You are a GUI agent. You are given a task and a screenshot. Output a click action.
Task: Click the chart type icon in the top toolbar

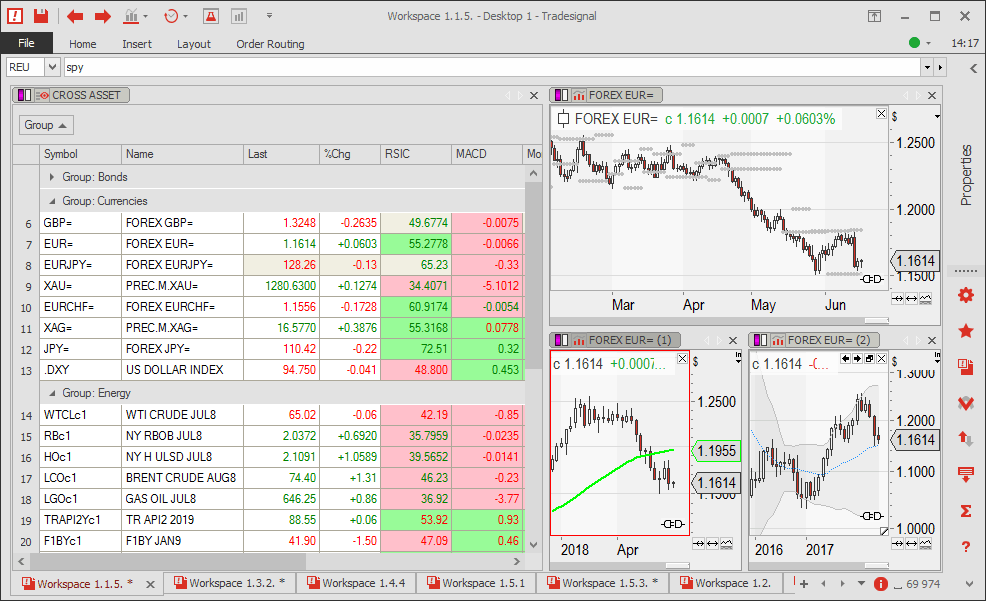pyautogui.click(x=131, y=16)
